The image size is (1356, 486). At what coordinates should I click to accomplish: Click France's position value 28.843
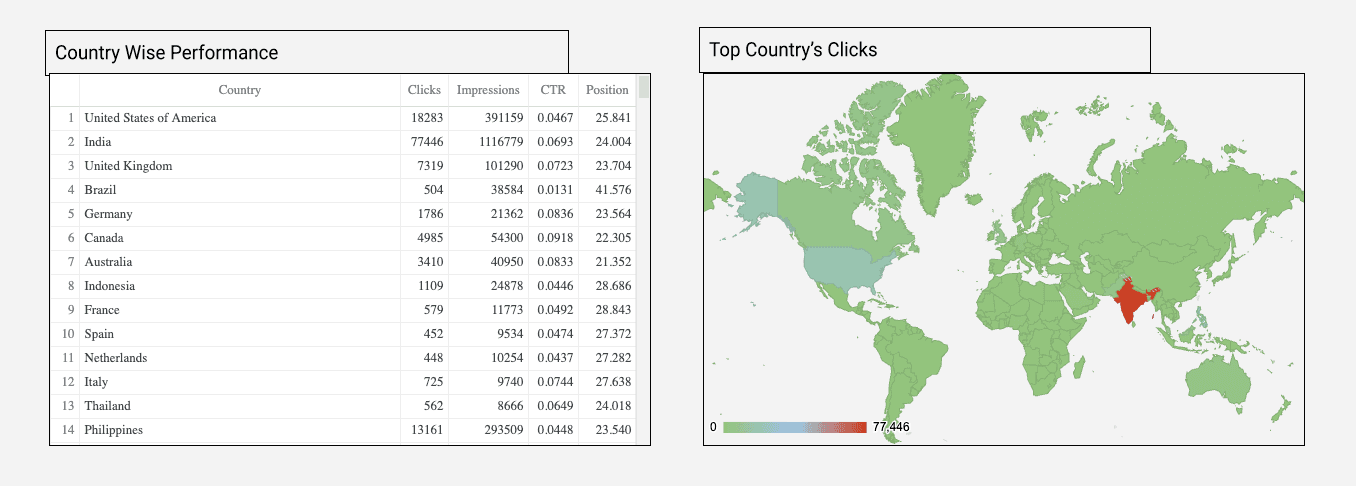[613, 310]
